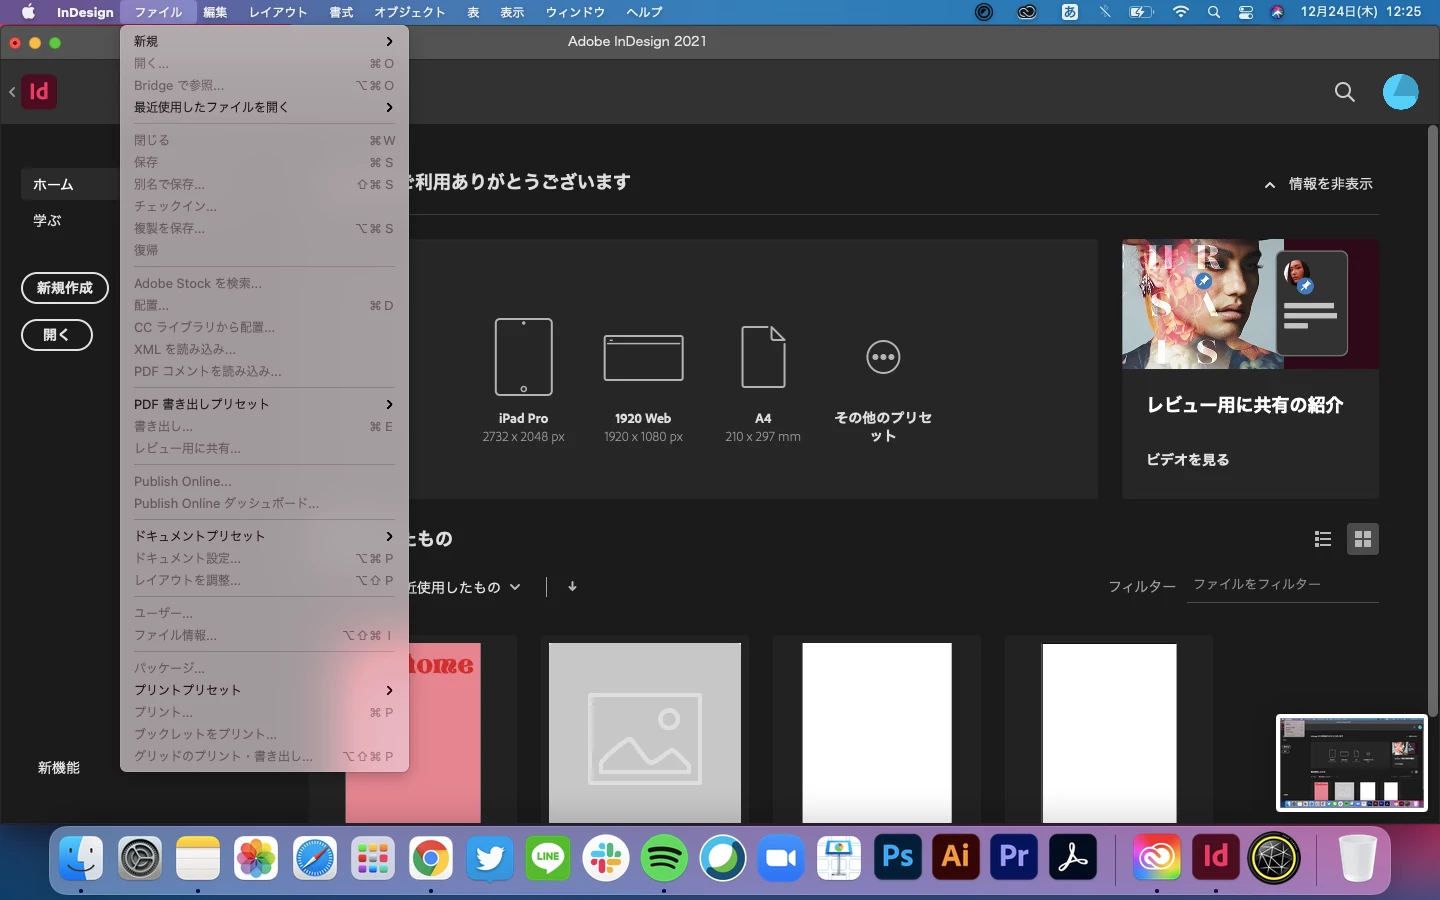Open the Apple menu
Screen dimensions: 1440x900
click(28, 12)
